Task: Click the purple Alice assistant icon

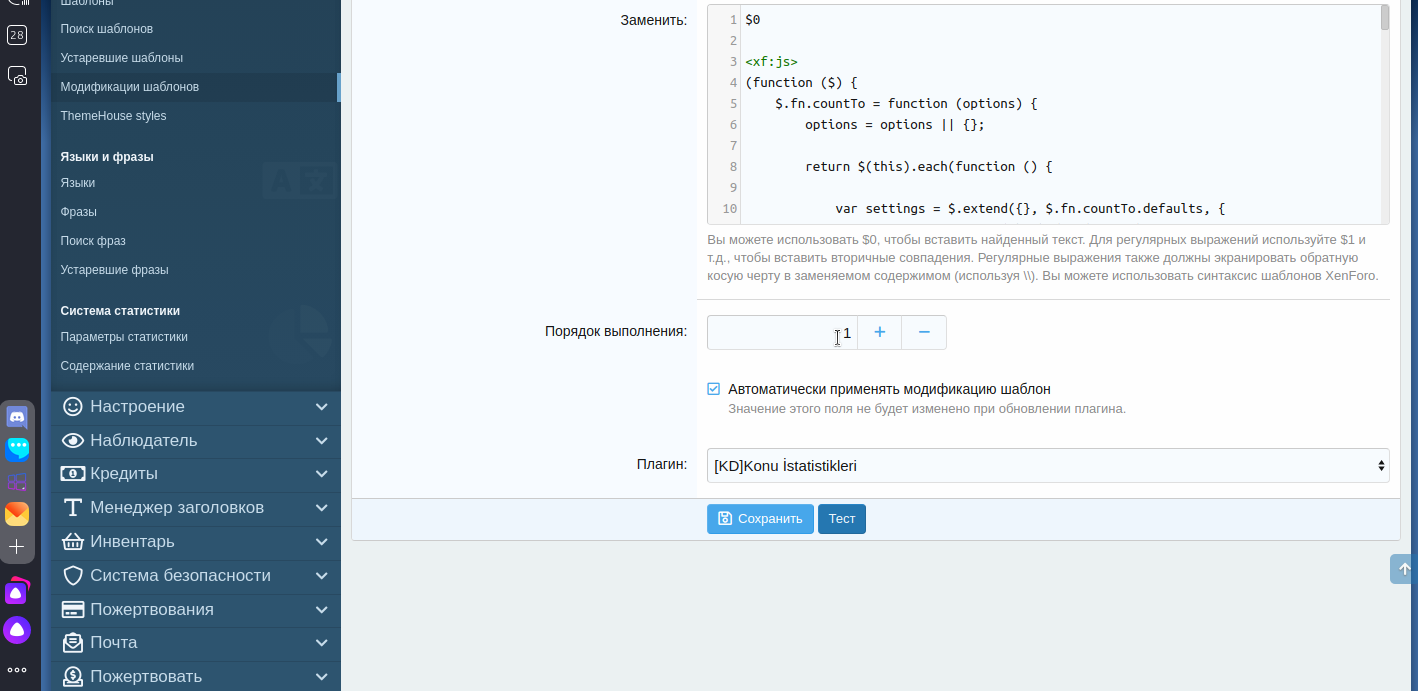Action: (x=17, y=630)
